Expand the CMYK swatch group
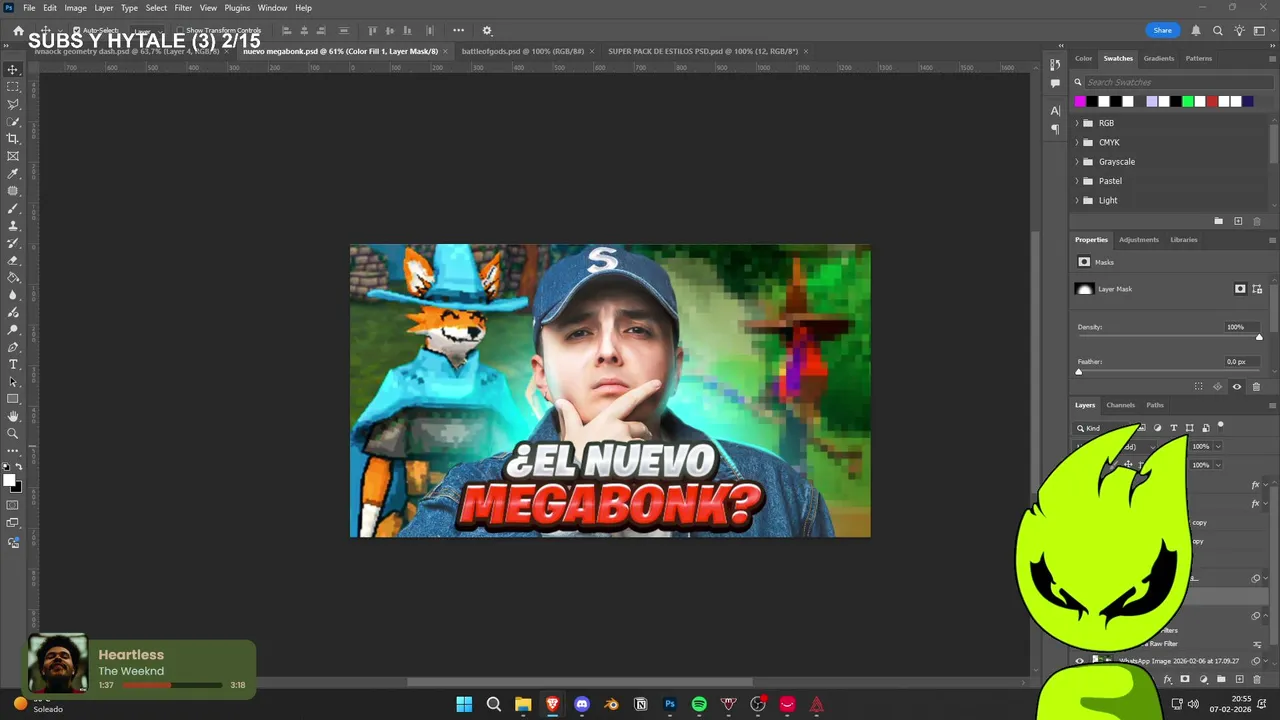The image size is (1280, 720). pyautogui.click(x=1077, y=142)
